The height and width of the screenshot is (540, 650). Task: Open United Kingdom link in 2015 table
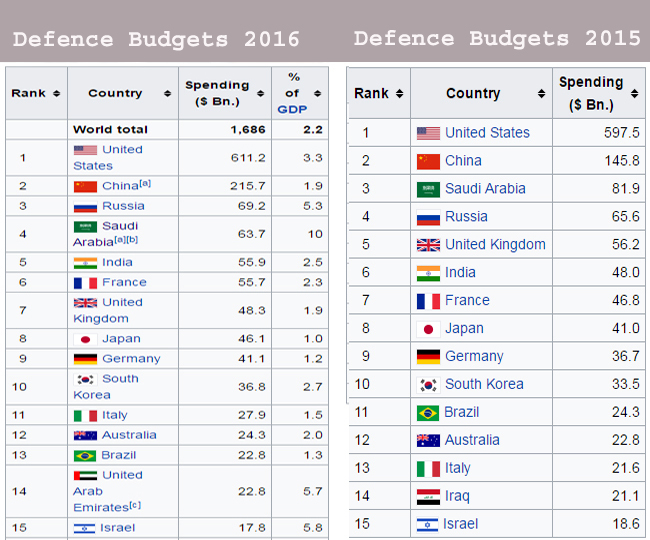click(x=495, y=245)
